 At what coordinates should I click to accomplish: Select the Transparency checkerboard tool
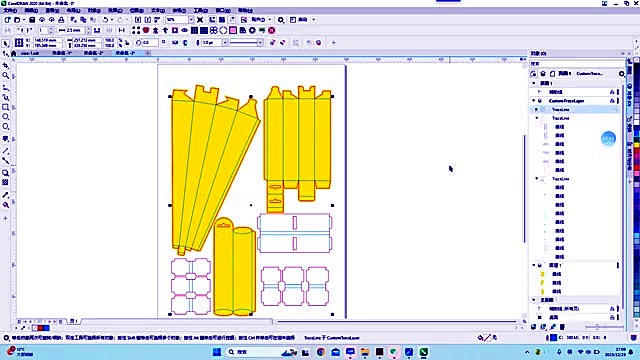[x=5, y=182]
